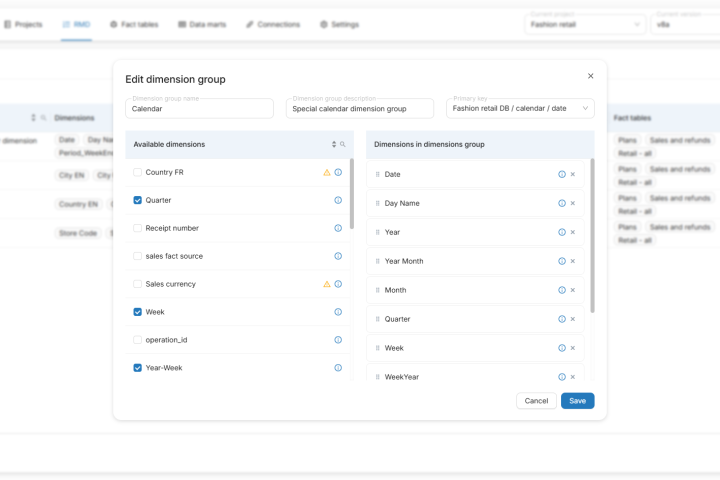Viewport: 720px width, 480px height.
Task: Open info icon for Week in available dimensions
Action: (x=338, y=312)
